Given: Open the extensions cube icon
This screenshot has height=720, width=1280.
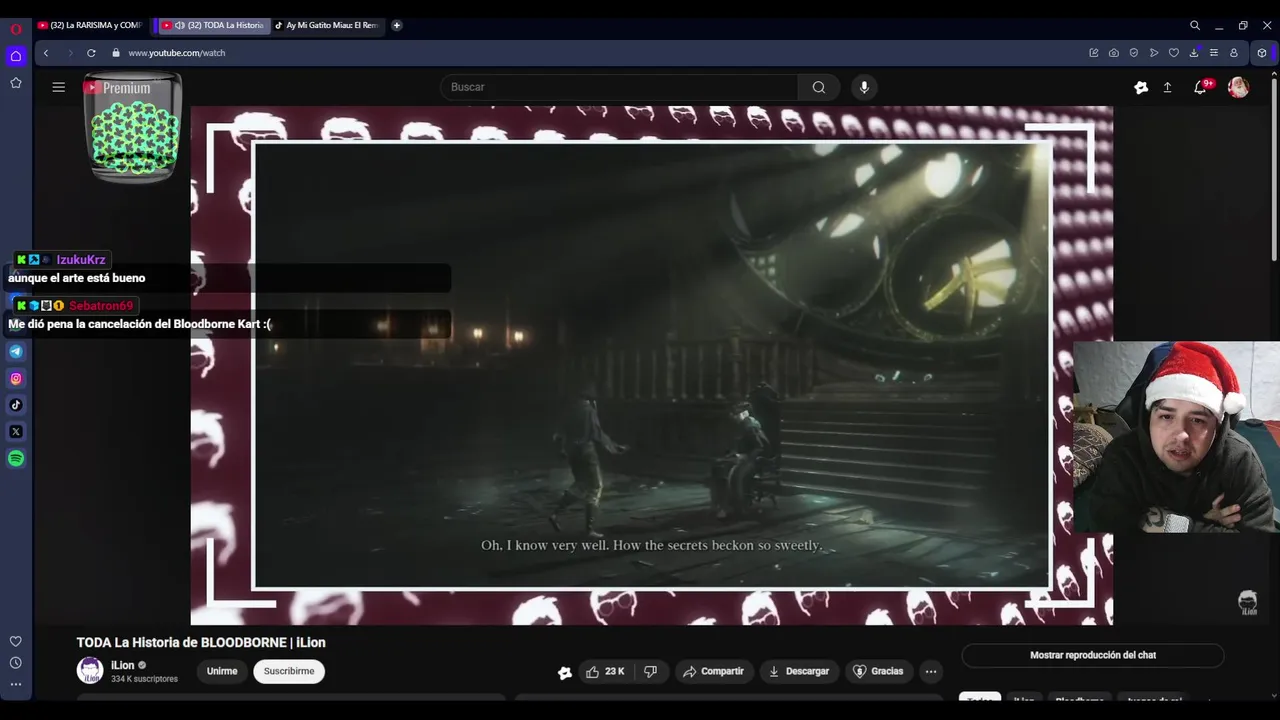Looking at the screenshot, I should pos(1262,53).
